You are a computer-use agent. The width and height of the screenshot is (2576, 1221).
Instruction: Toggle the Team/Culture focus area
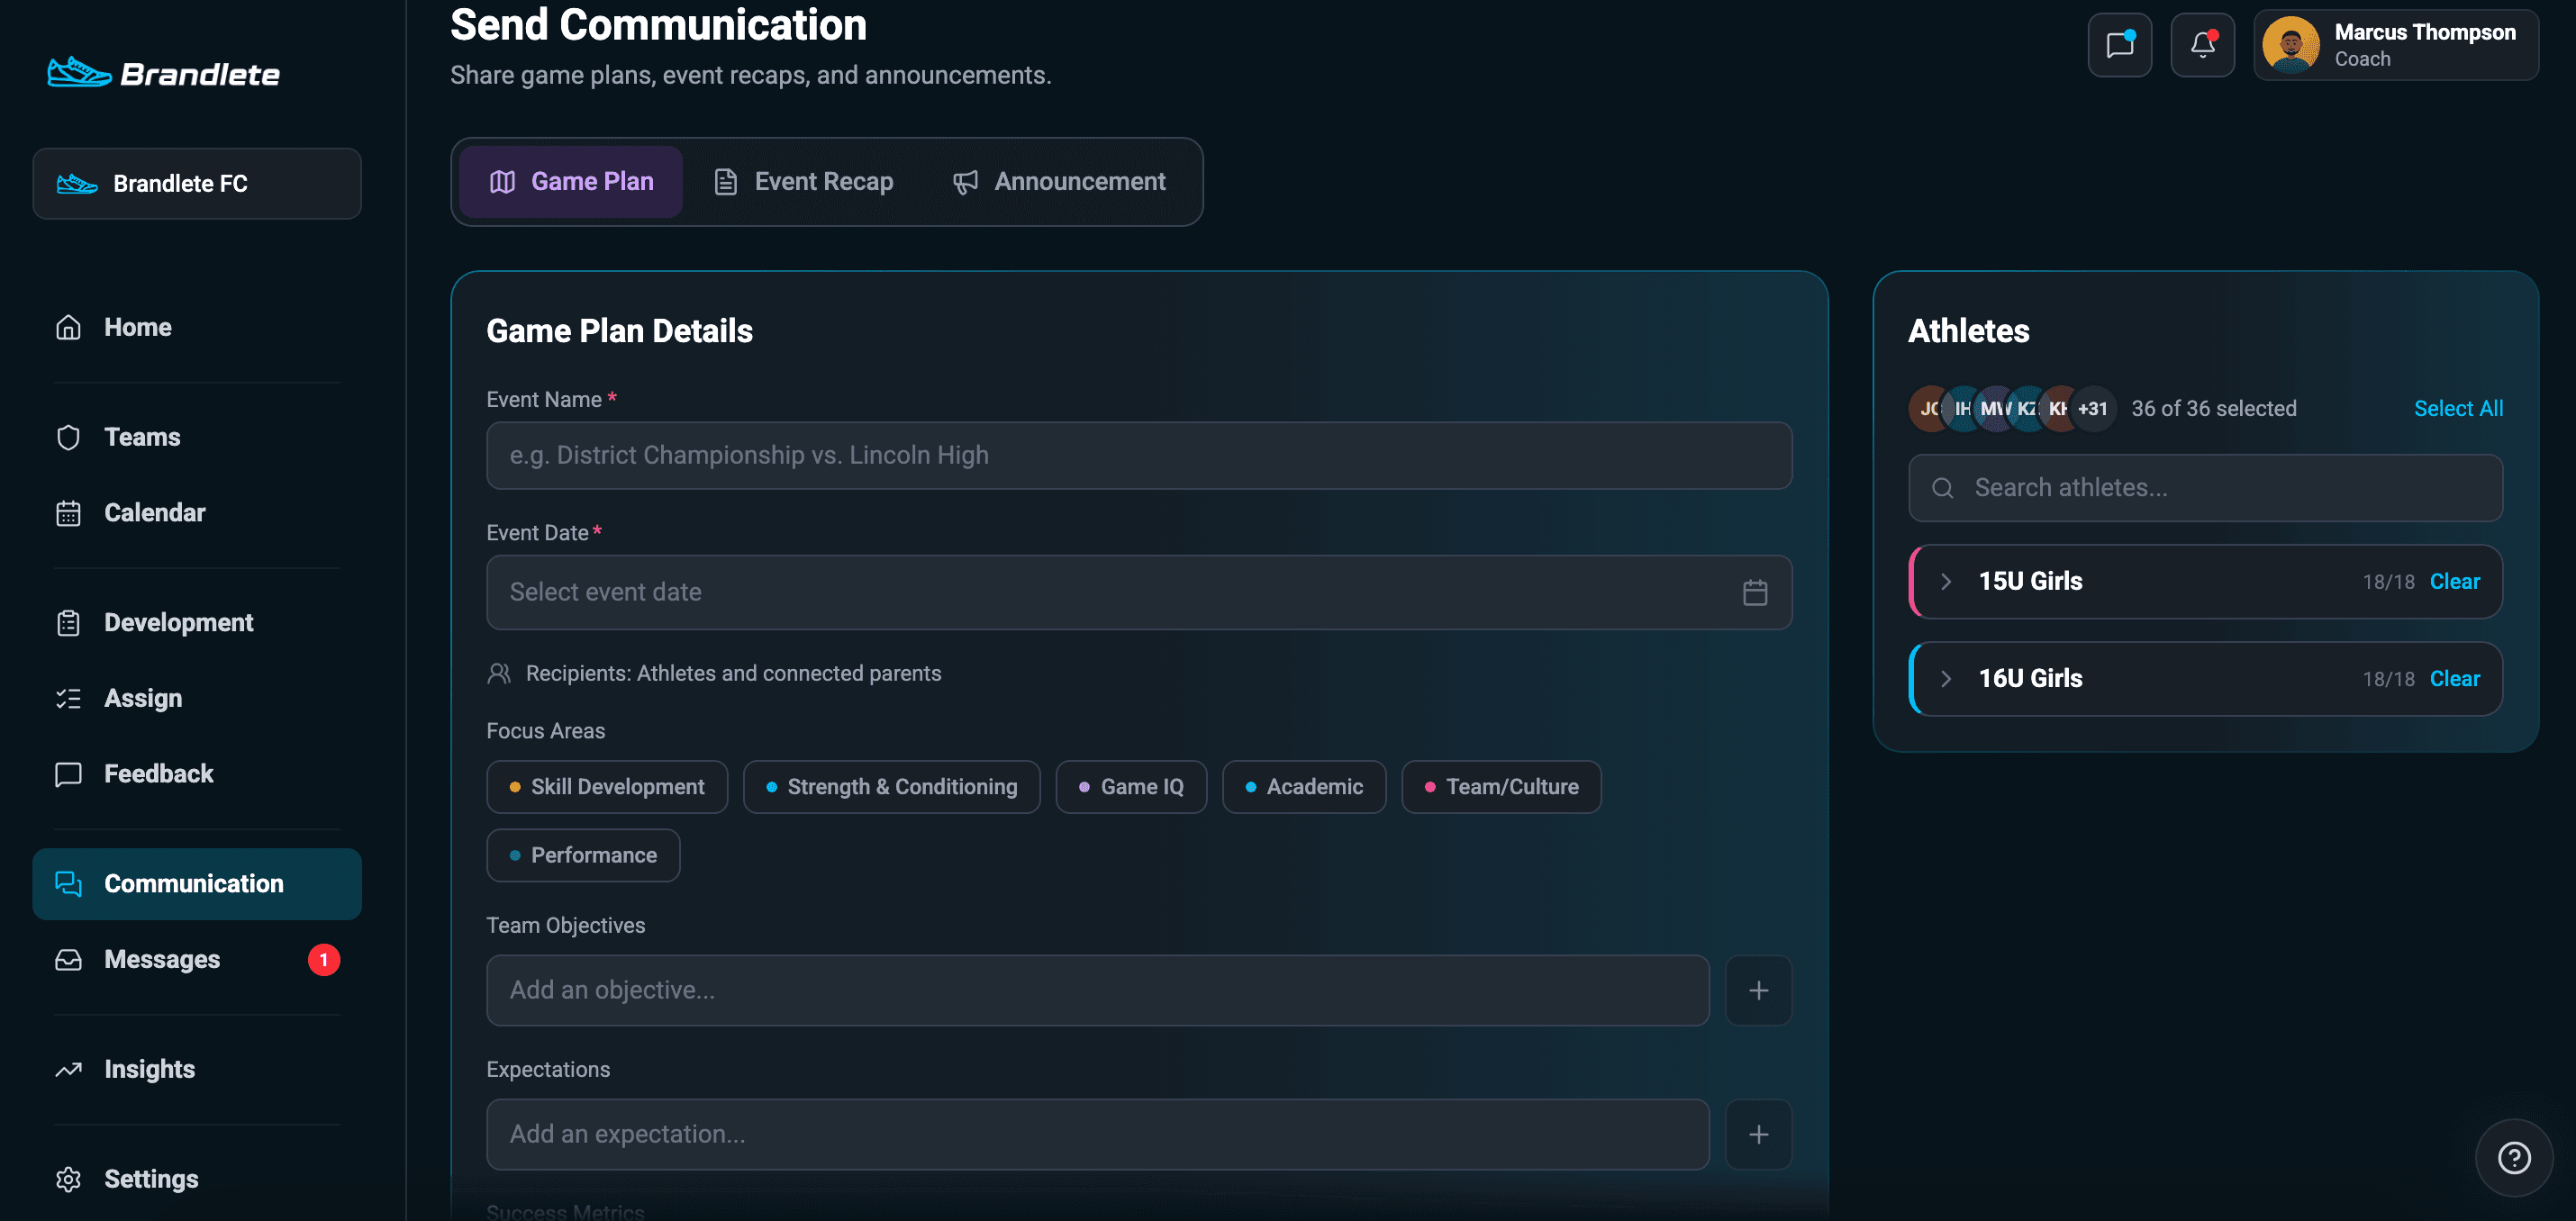pos(1501,787)
